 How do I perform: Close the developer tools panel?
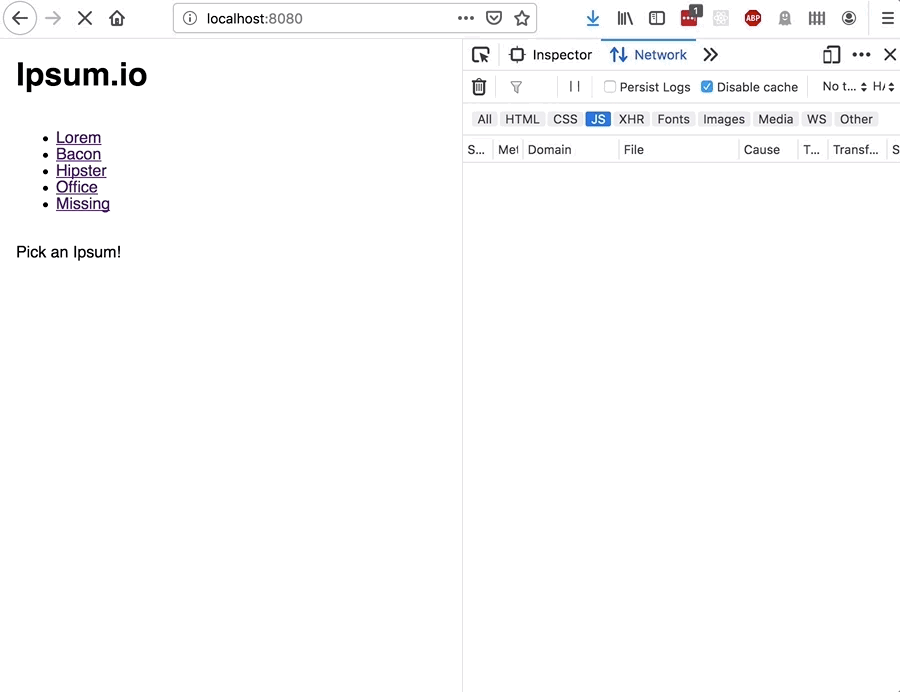890,55
